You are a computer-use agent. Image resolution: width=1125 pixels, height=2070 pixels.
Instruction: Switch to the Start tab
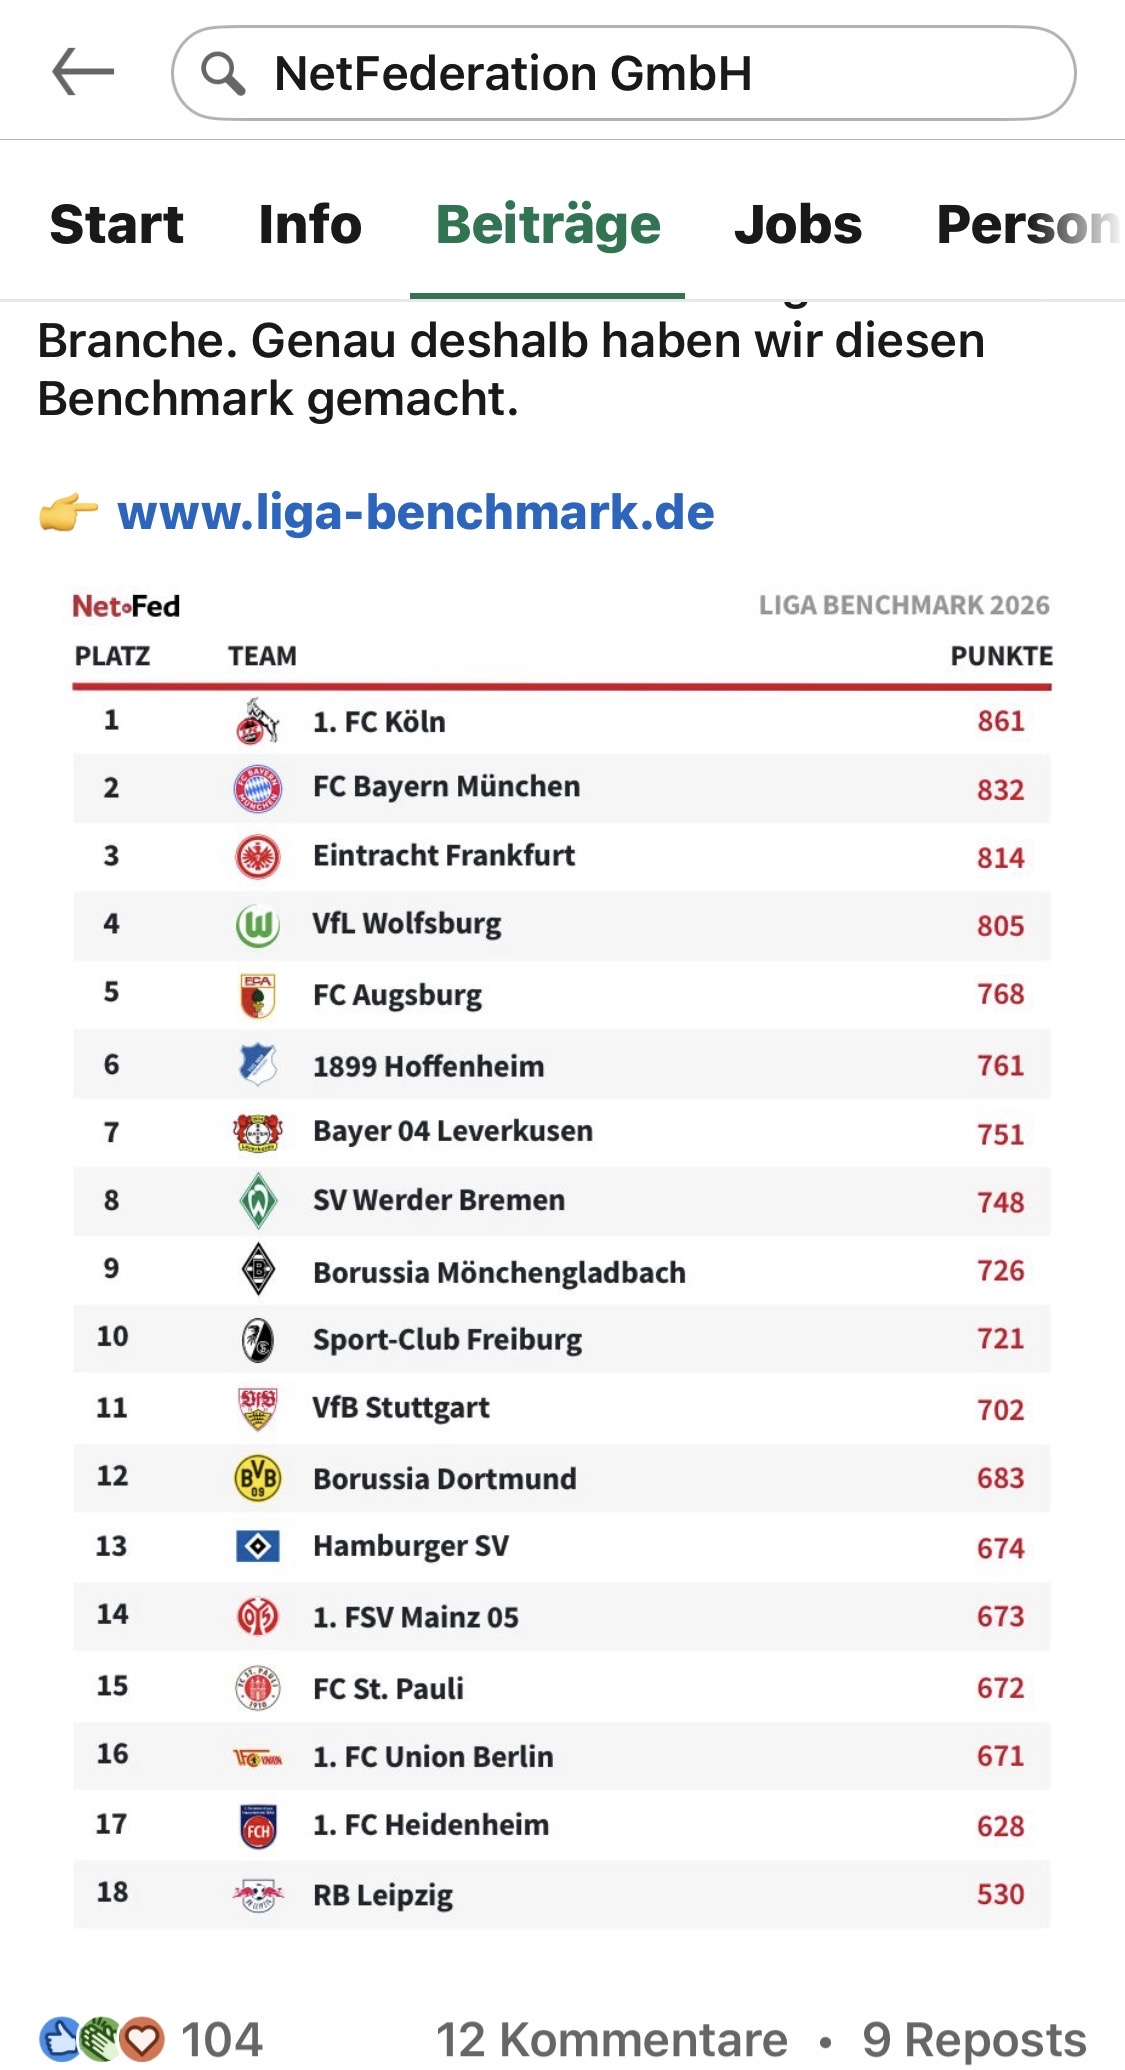tap(117, 224)
